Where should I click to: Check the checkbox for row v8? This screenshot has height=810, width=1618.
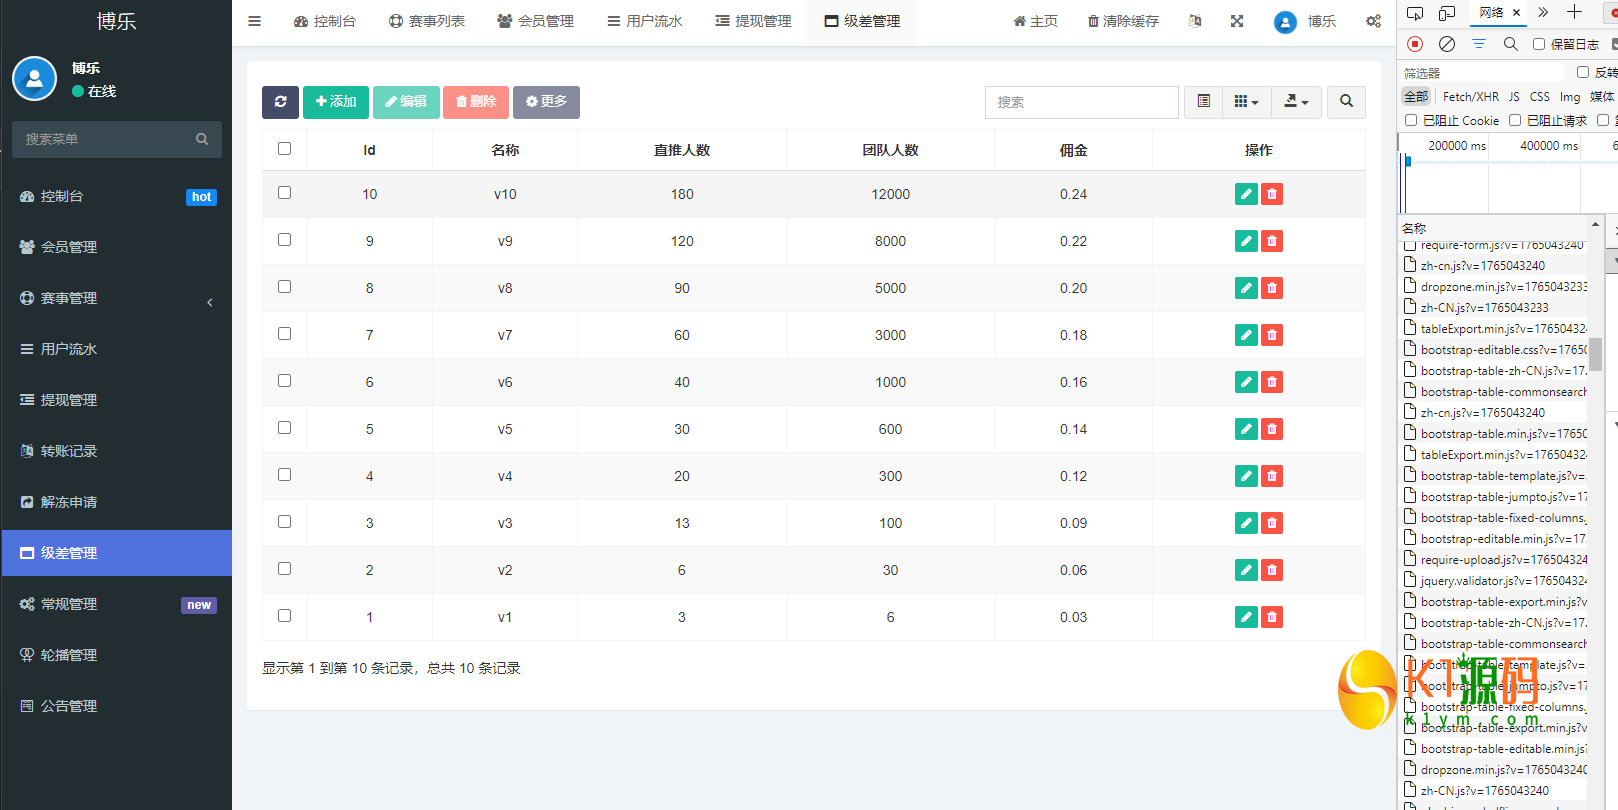(284, 287)
